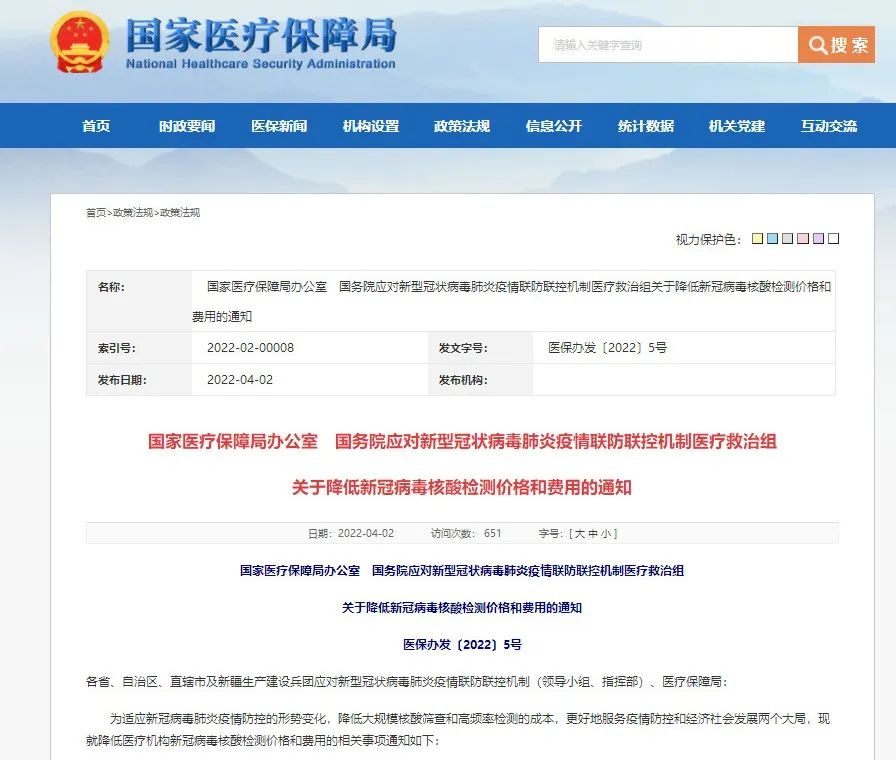The height and width of the screenshot is (760, 896).
Task: Click the 名称: label cell
Action: tap(139, 301)
